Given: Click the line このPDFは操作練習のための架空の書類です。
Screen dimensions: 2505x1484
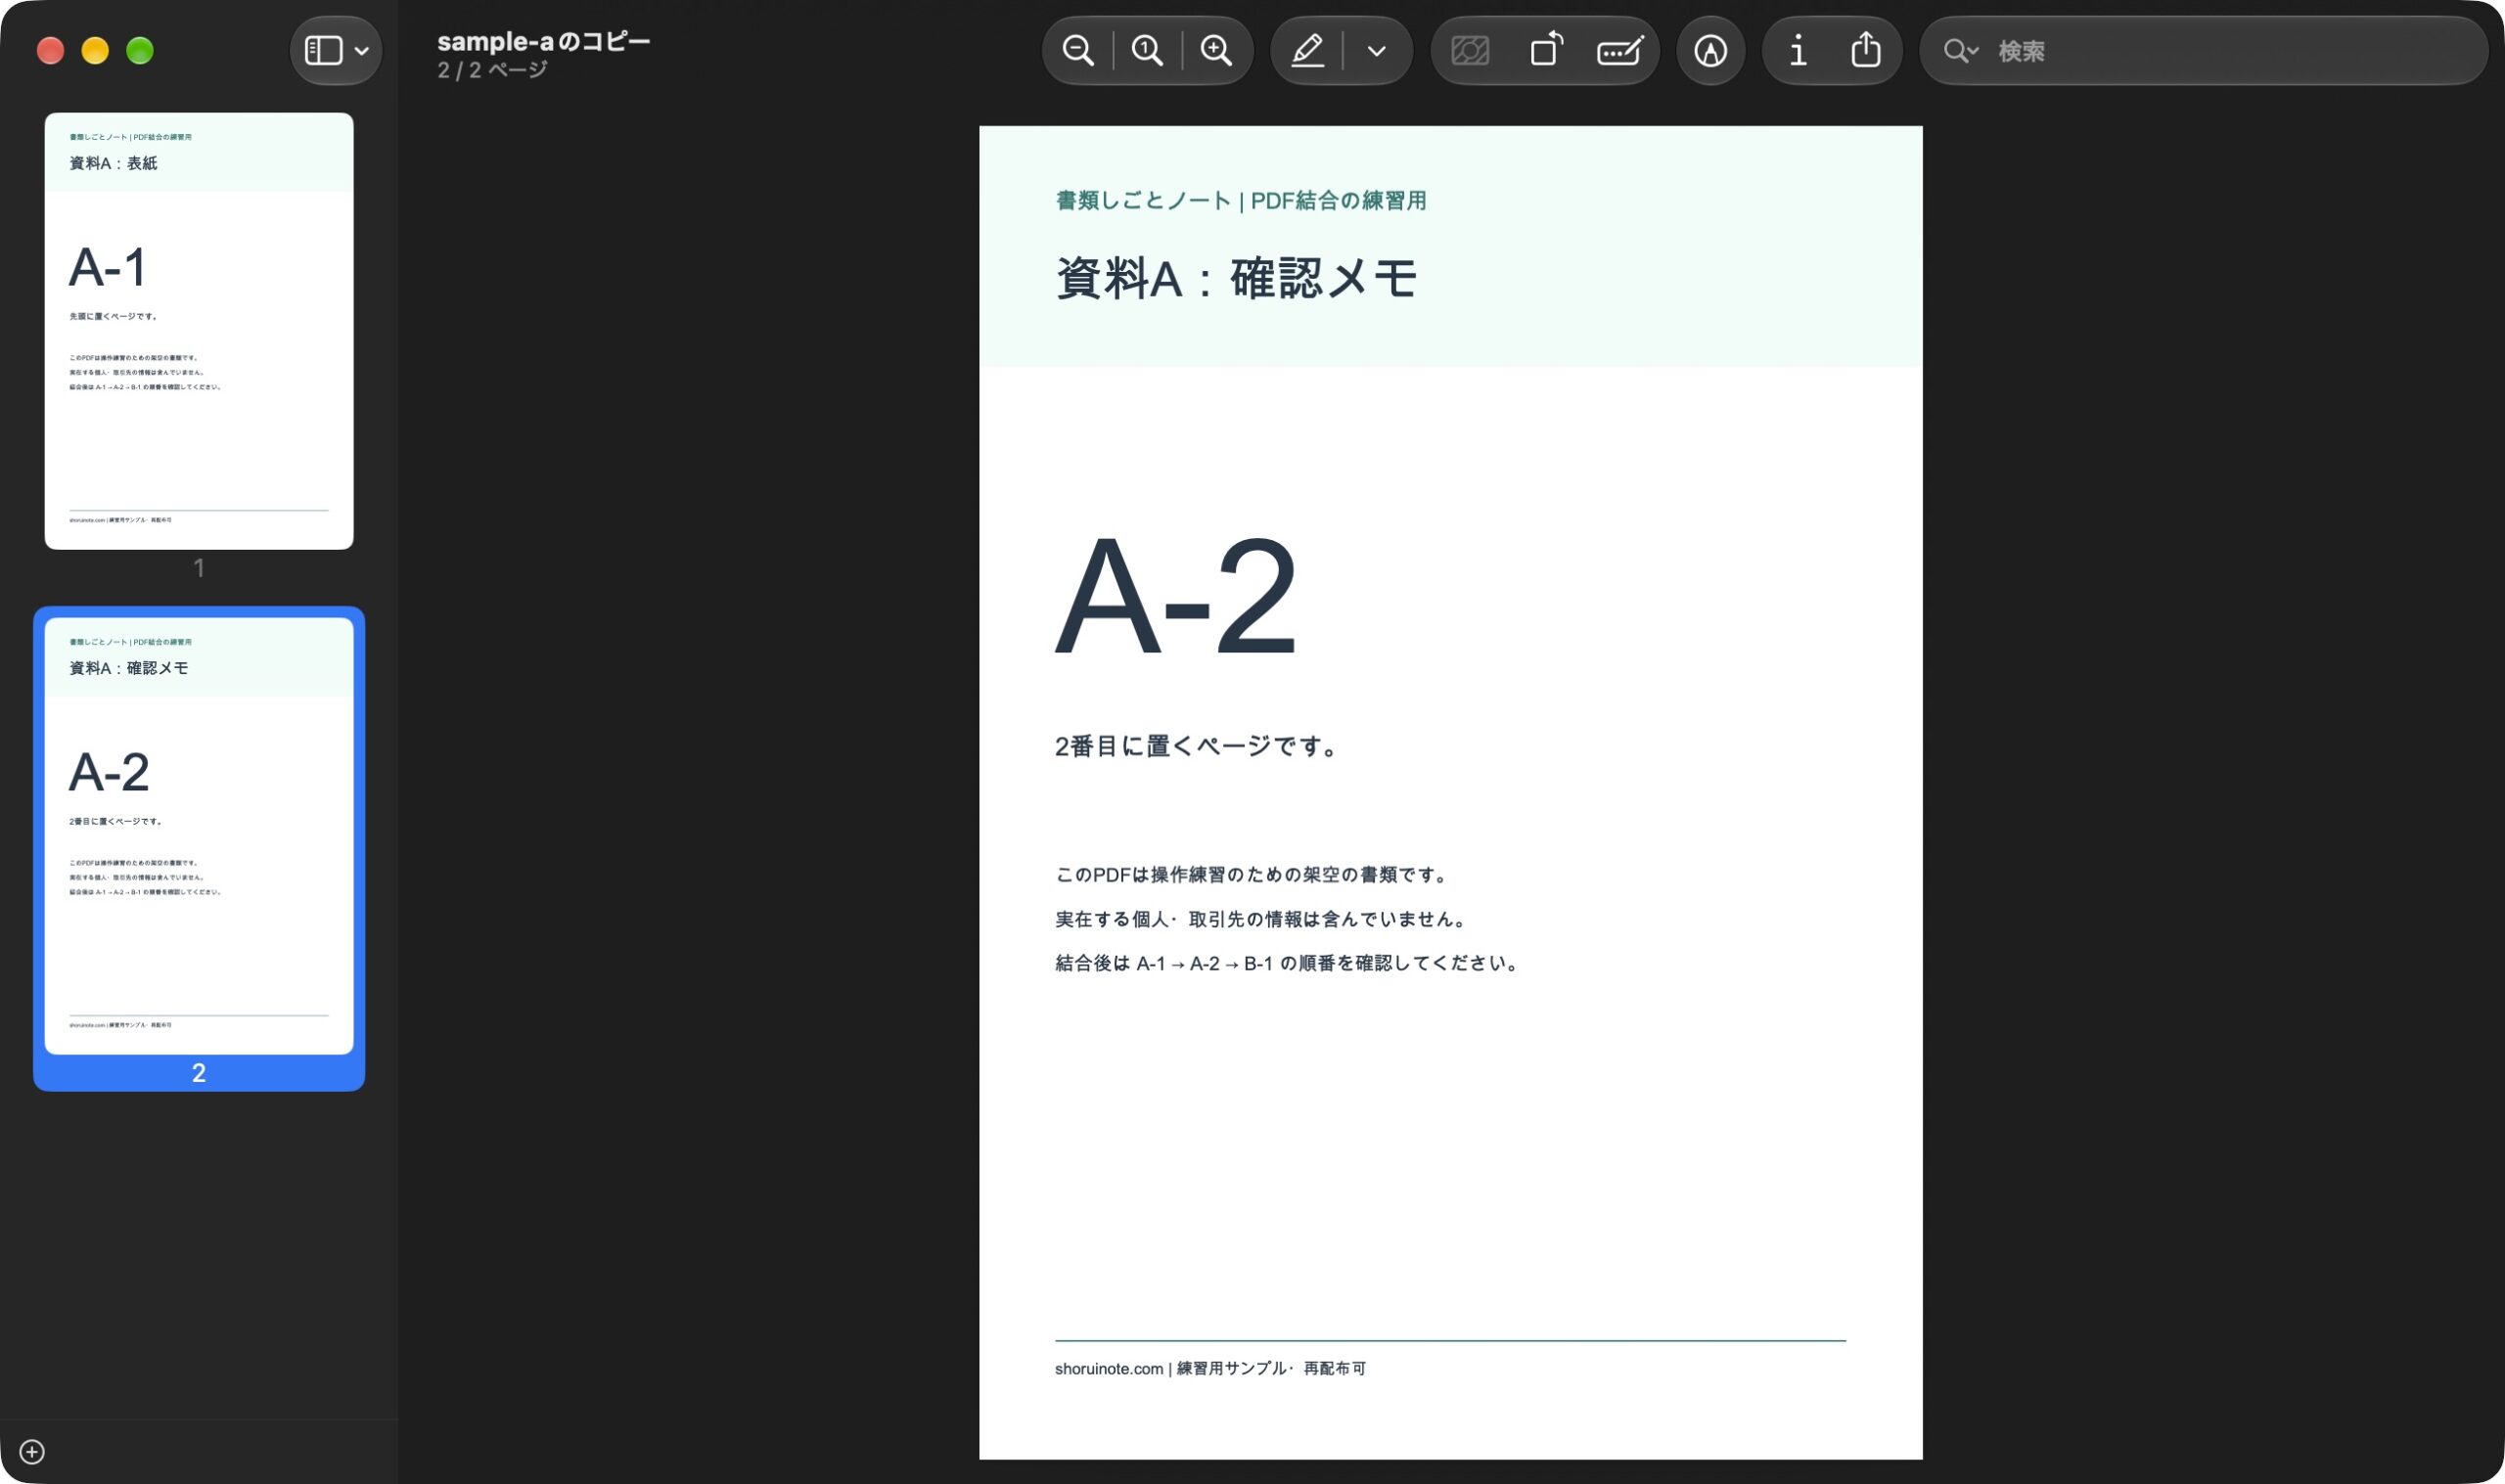Looking at the screenshot, I should (x=1252, y=875).
